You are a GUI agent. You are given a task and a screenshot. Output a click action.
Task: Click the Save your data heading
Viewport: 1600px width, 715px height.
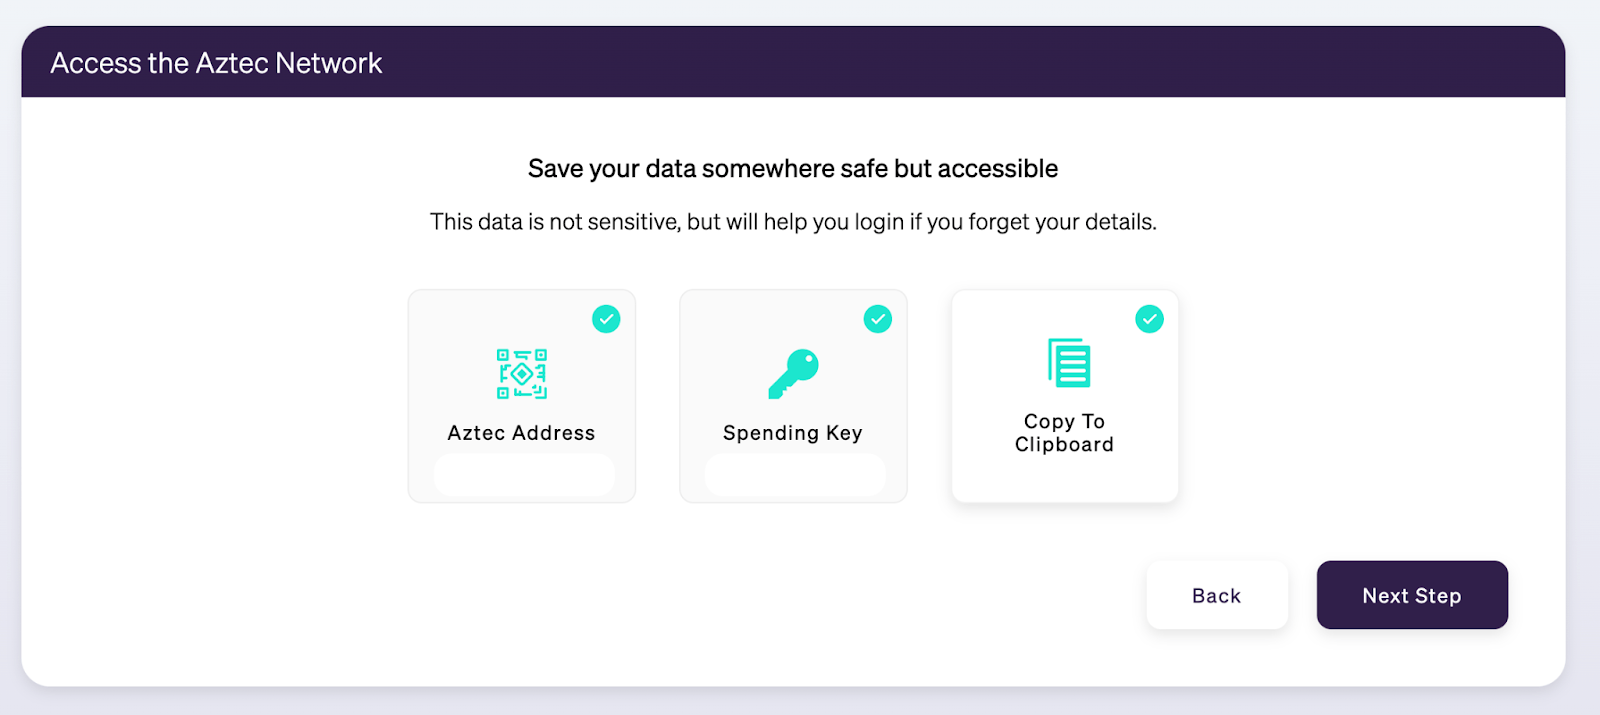[x=793, y=168]
